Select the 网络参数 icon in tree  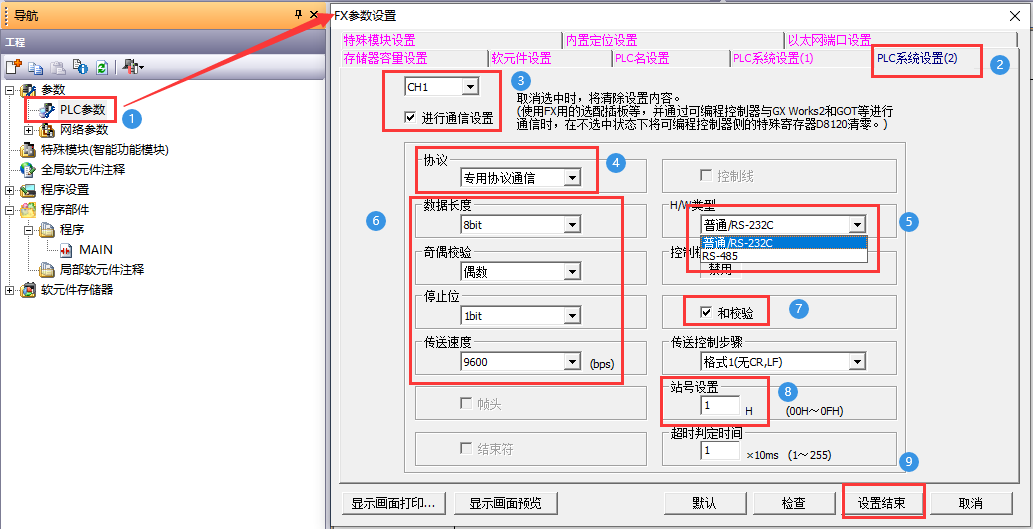[49, 130]
